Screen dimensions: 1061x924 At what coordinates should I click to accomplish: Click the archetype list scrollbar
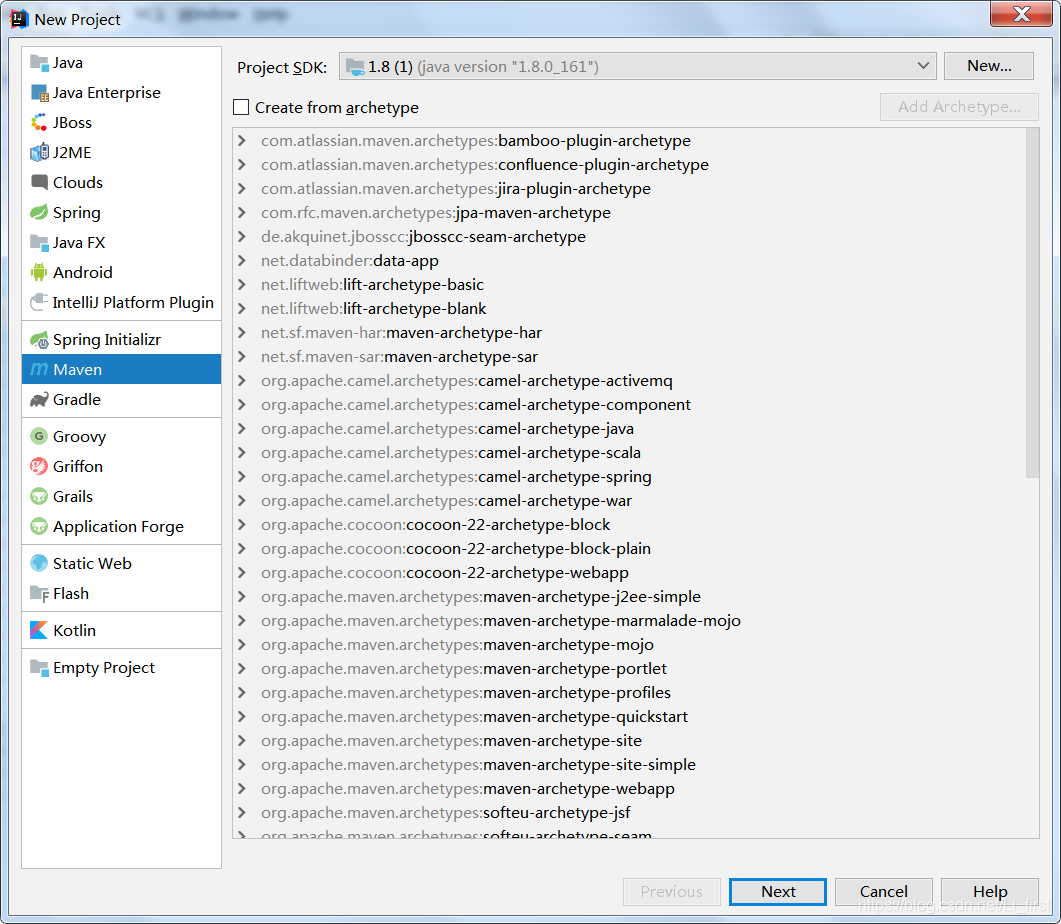[1032, 303]
